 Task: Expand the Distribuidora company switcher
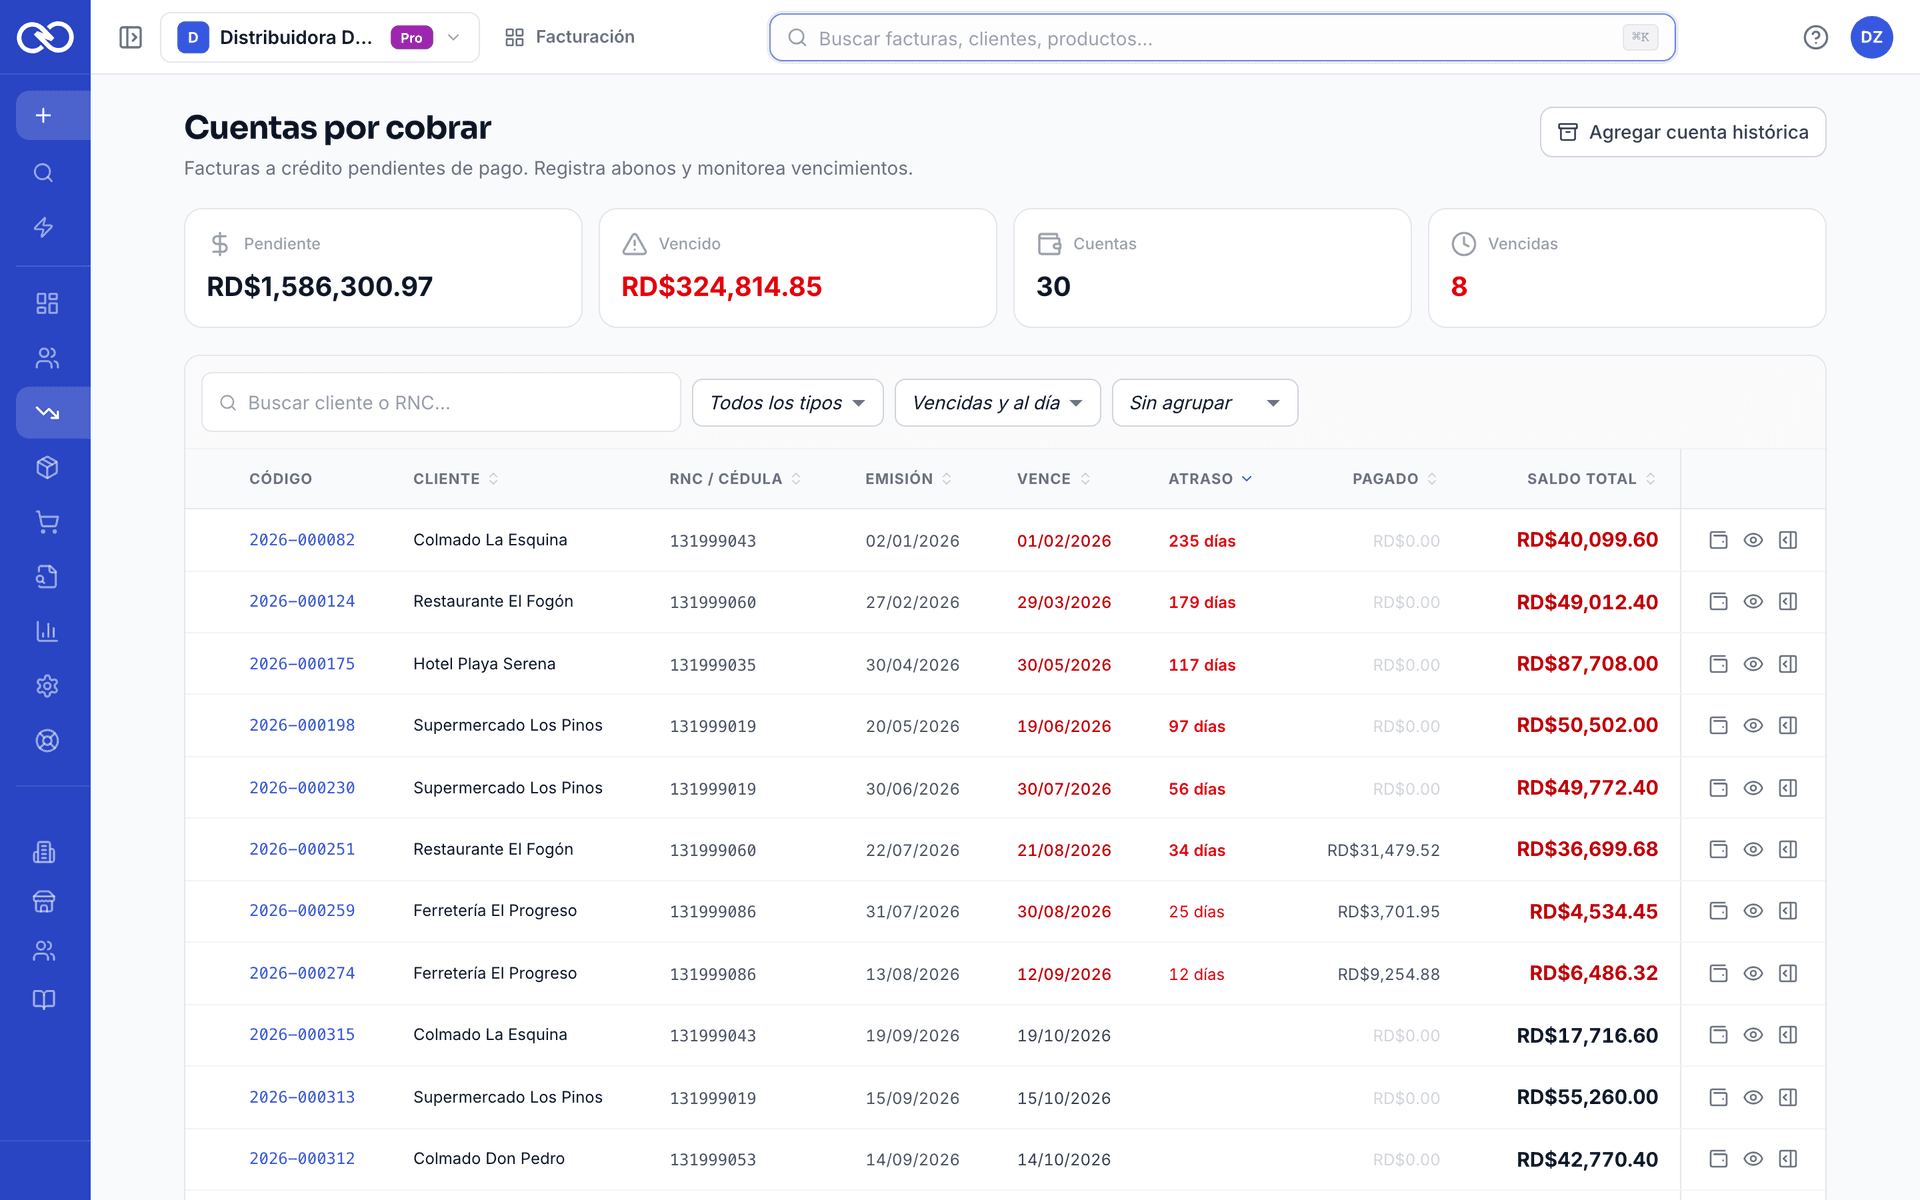point(320,37)
